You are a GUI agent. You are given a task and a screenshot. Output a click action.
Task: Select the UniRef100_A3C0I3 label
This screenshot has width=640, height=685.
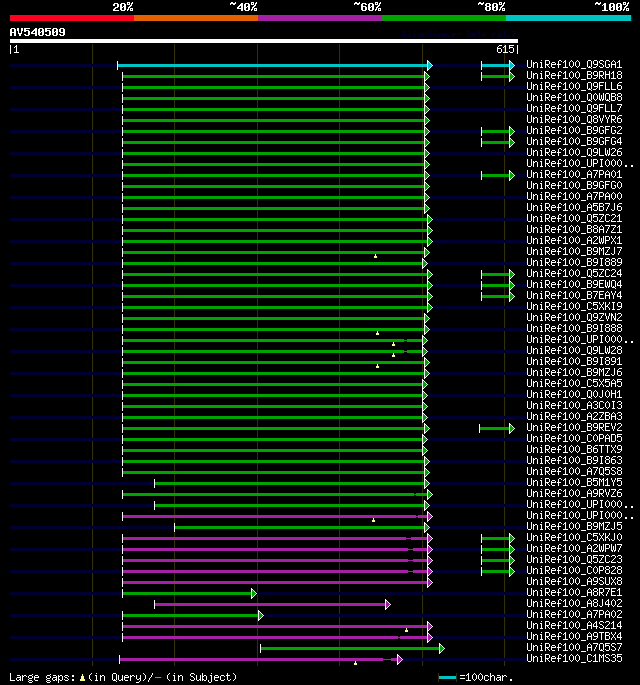tap(574, 406)
